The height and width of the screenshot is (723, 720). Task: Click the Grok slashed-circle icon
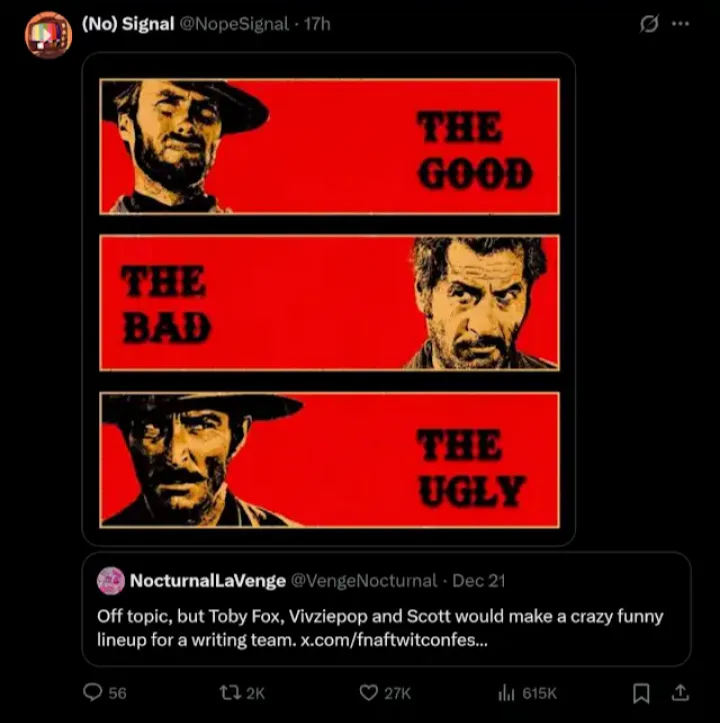click(x=649, y=25)
